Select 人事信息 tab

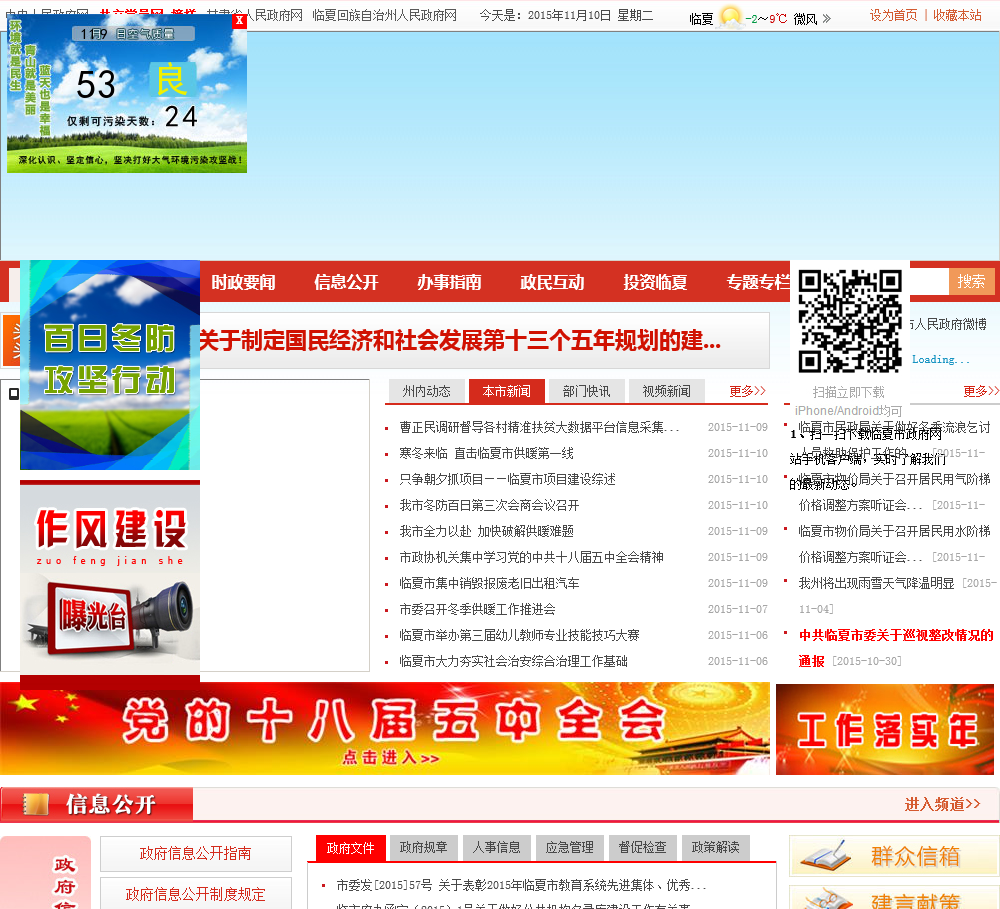(497, 848)
